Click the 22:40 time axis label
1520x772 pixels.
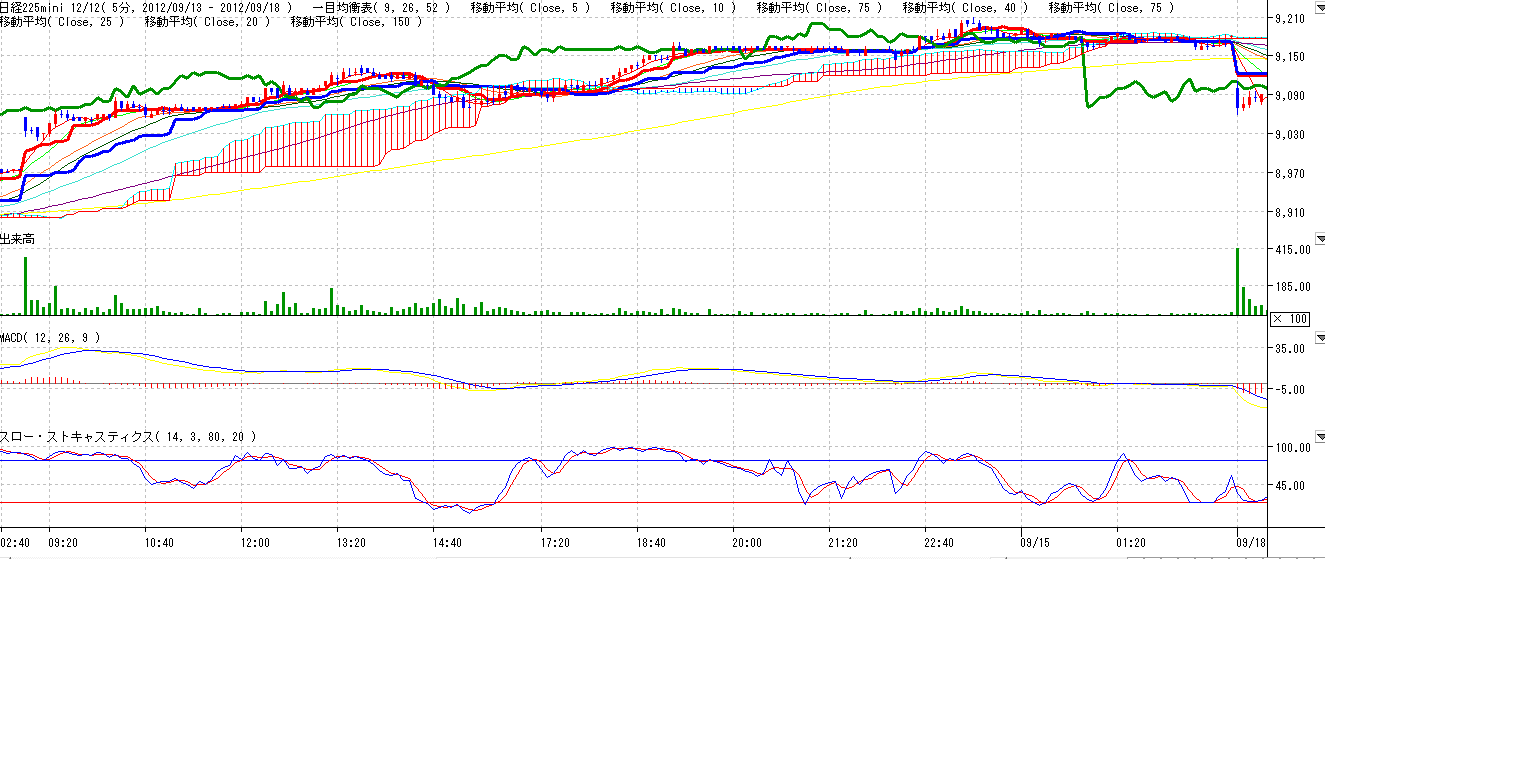[x=939, y=543]
